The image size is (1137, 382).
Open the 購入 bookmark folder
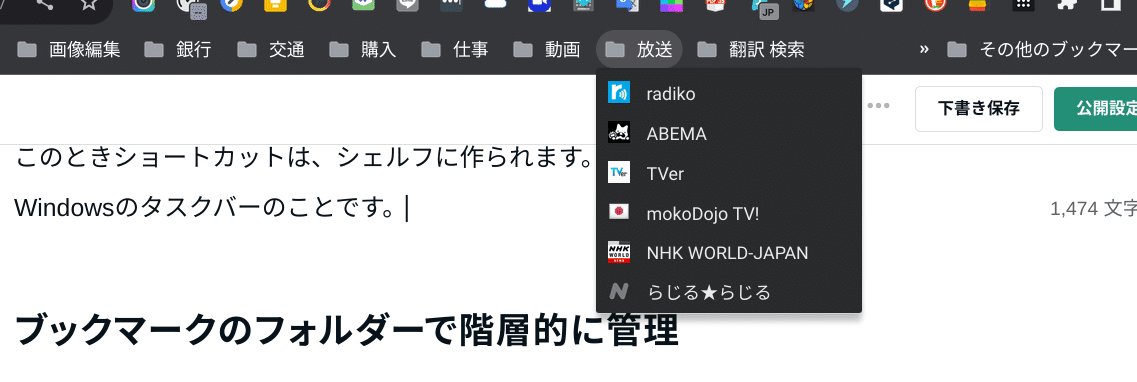362,49
